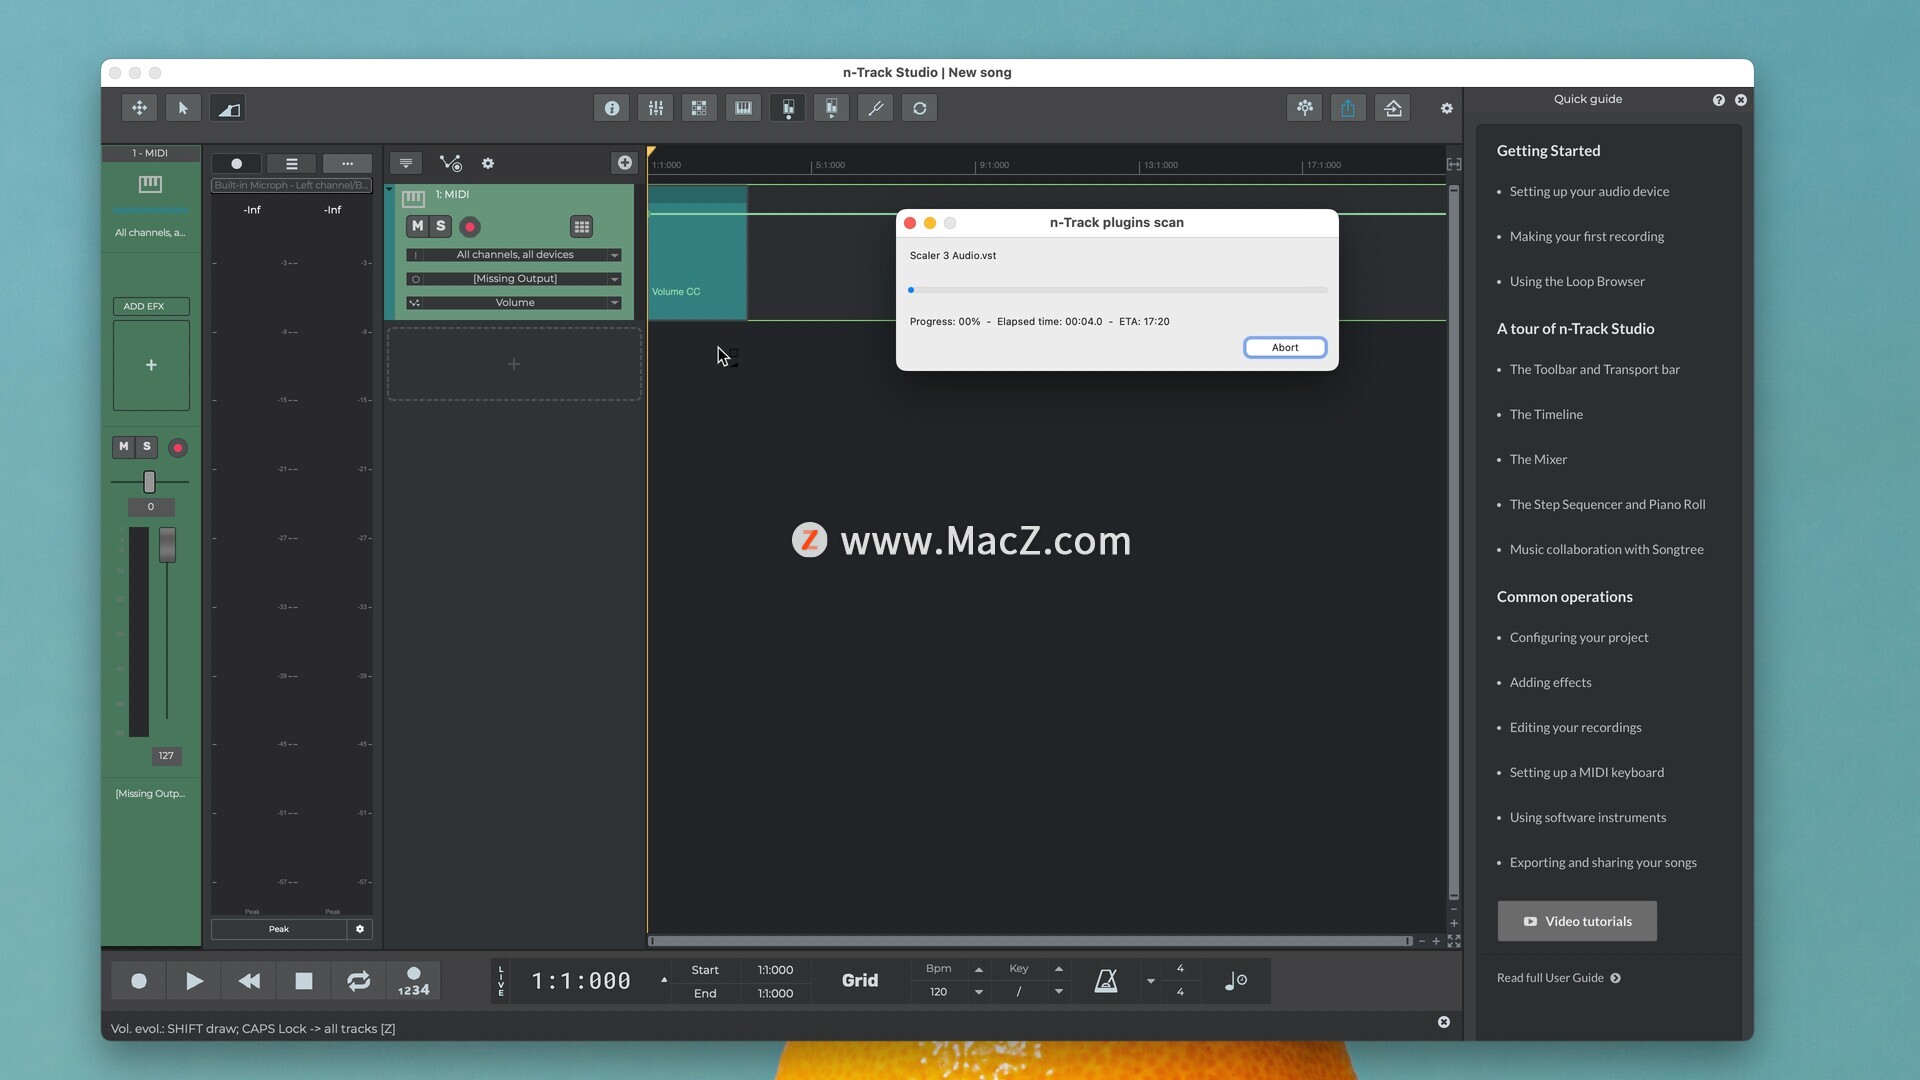
Task: Select the arrow pointer tool
Action: tap(183, 108)
